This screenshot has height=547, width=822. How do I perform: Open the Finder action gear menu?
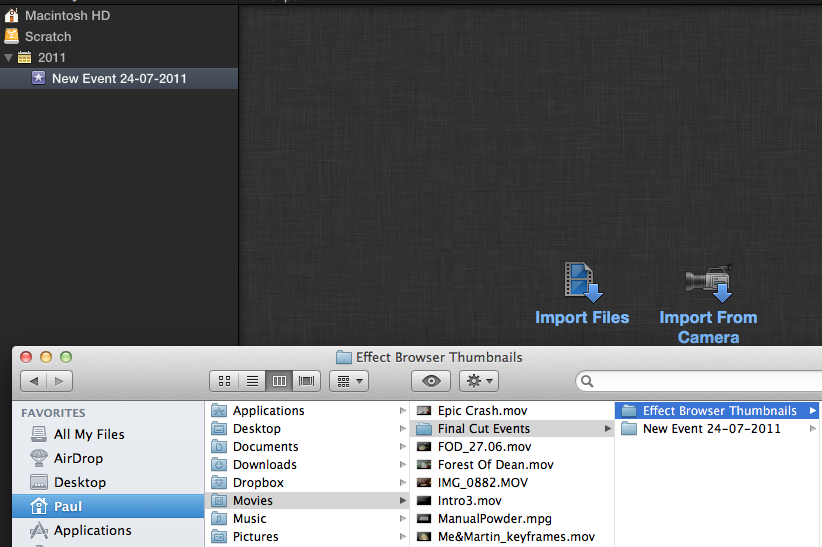pos(479,381)
